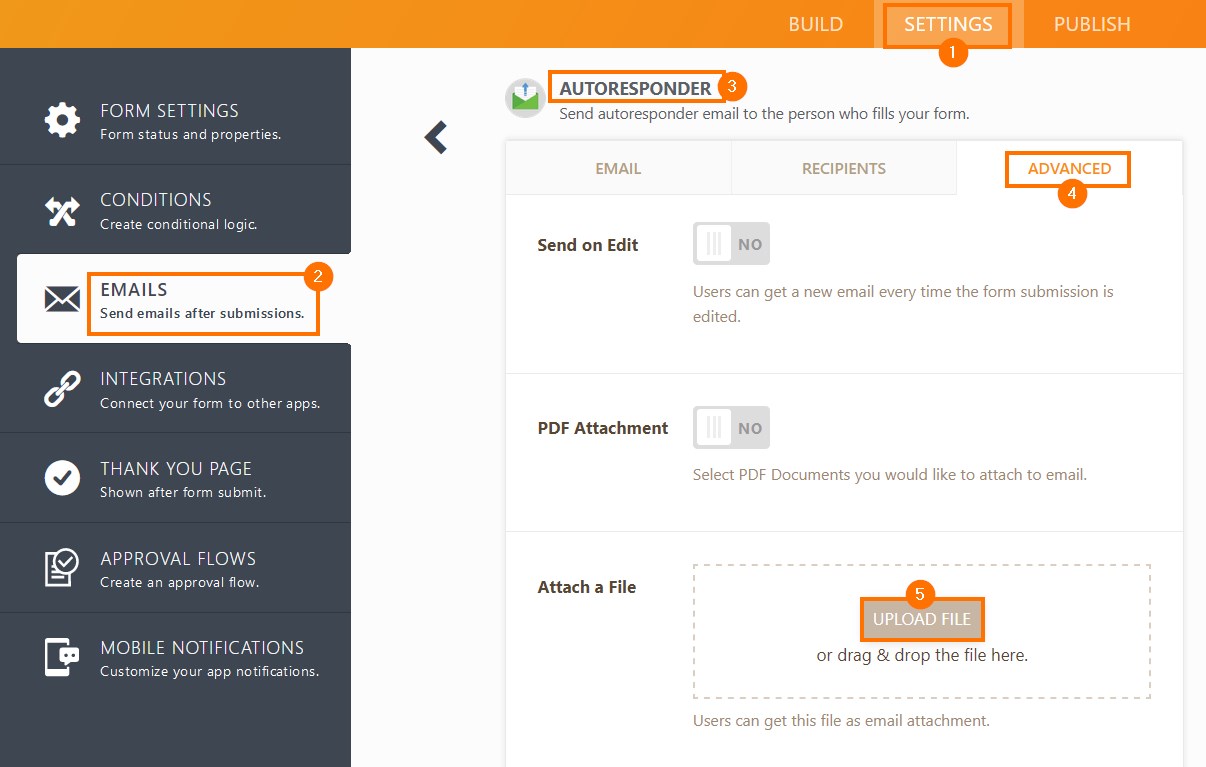Click the Autoresponder envelope icon
The image size is (1206, 767).
click(x=525, y=98)
